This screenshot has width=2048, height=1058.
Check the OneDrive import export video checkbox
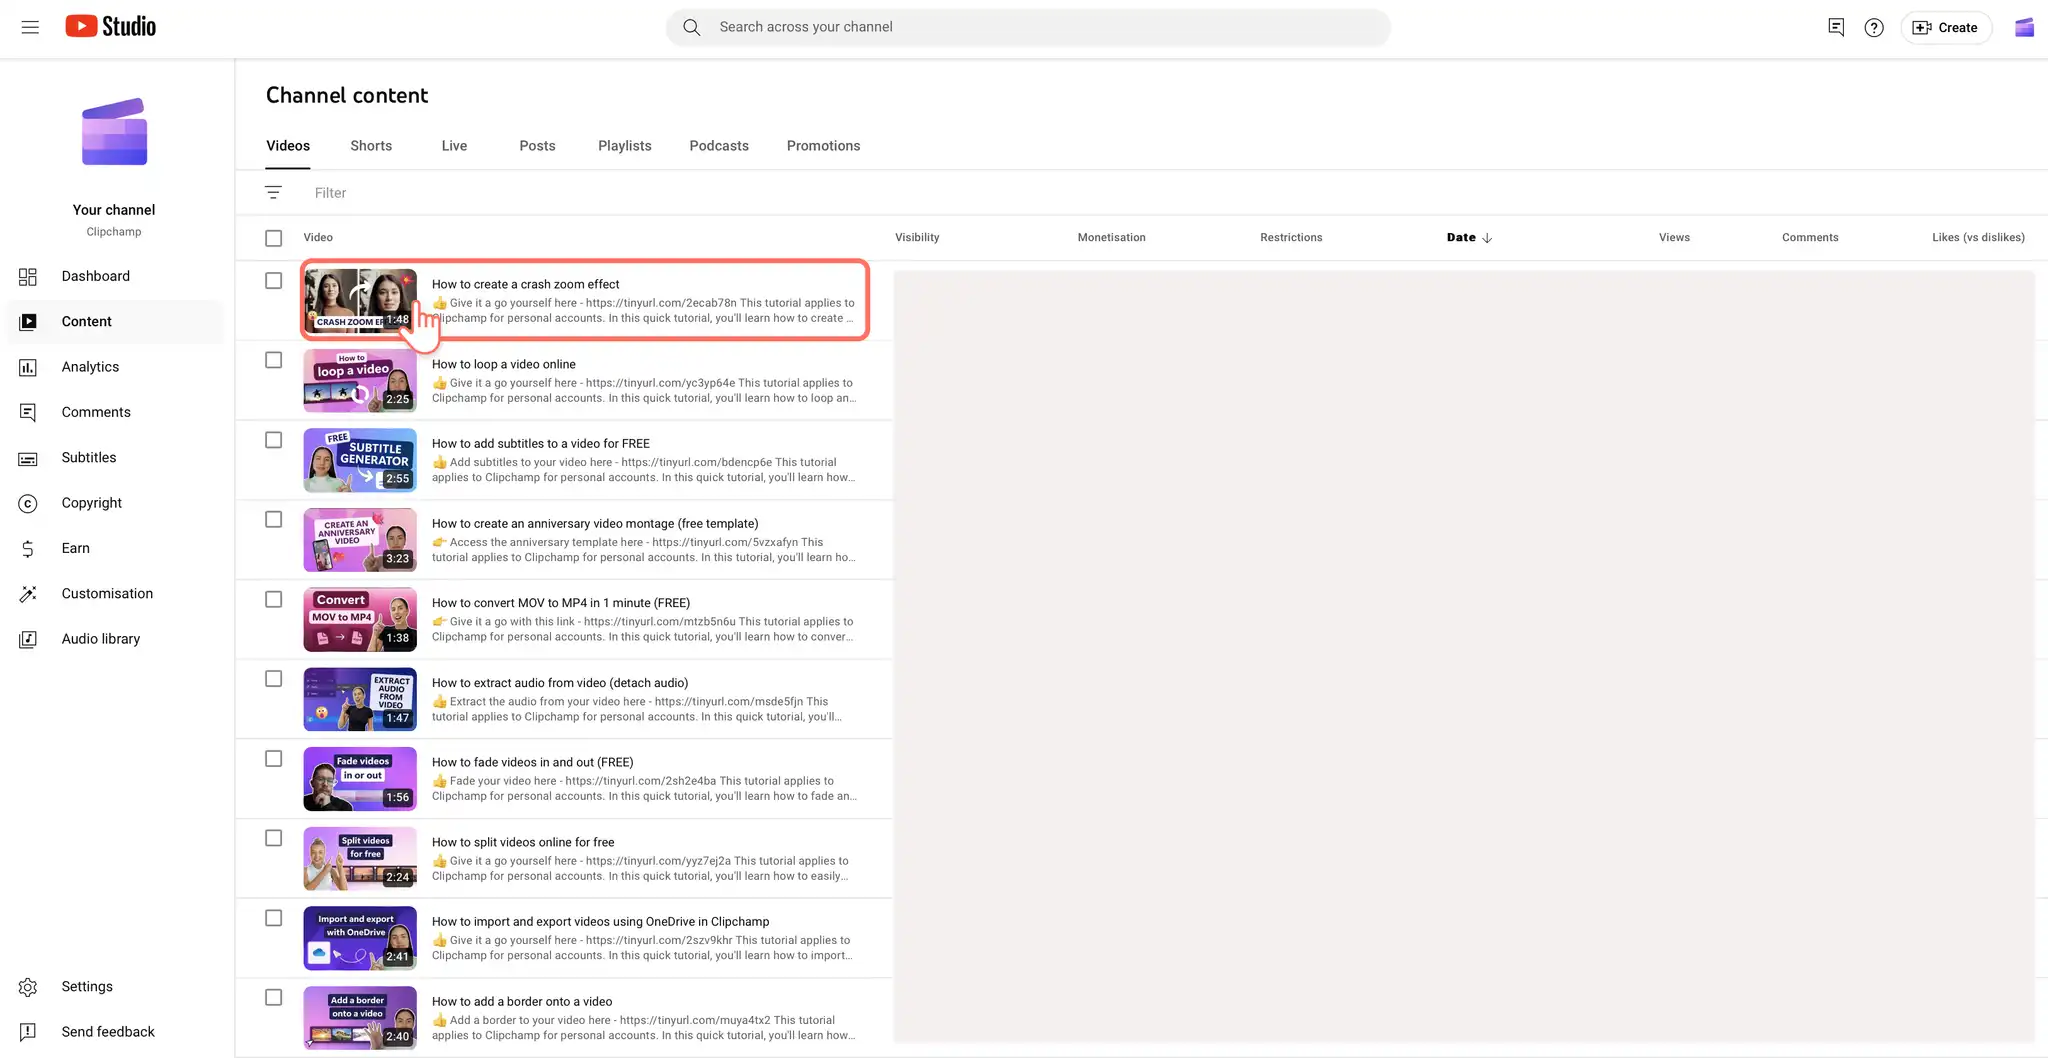(x=273, y=918)
